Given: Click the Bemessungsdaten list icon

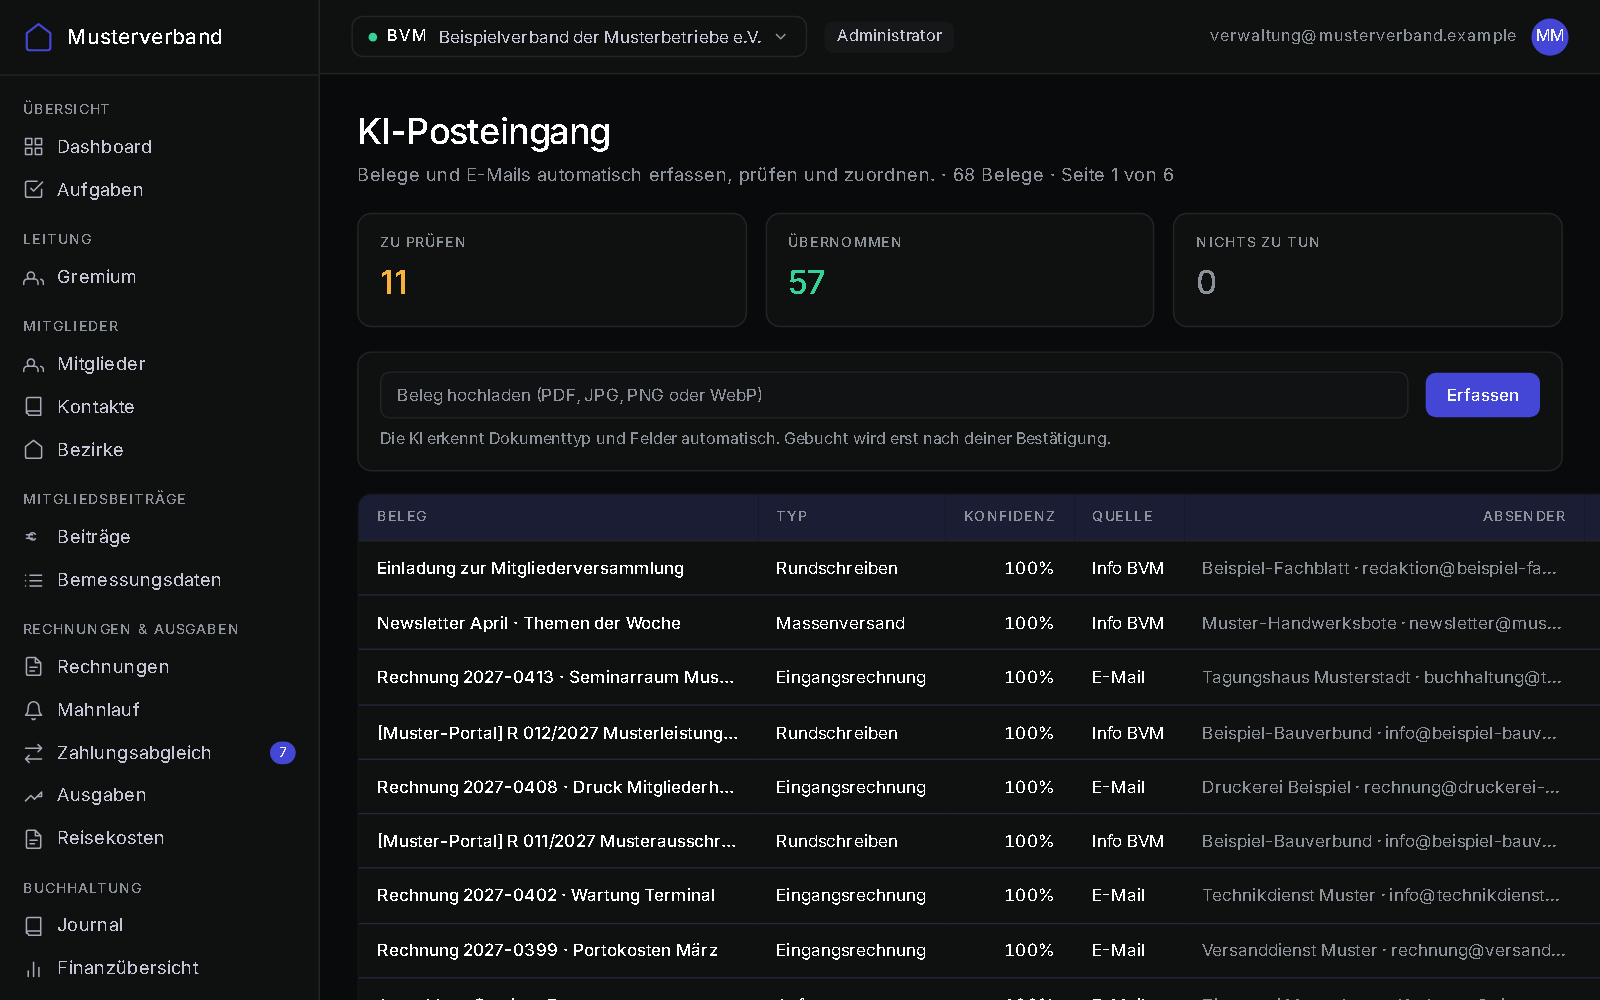Looking at the screenshot, I should pyautogui.click(x=34, y=580).
